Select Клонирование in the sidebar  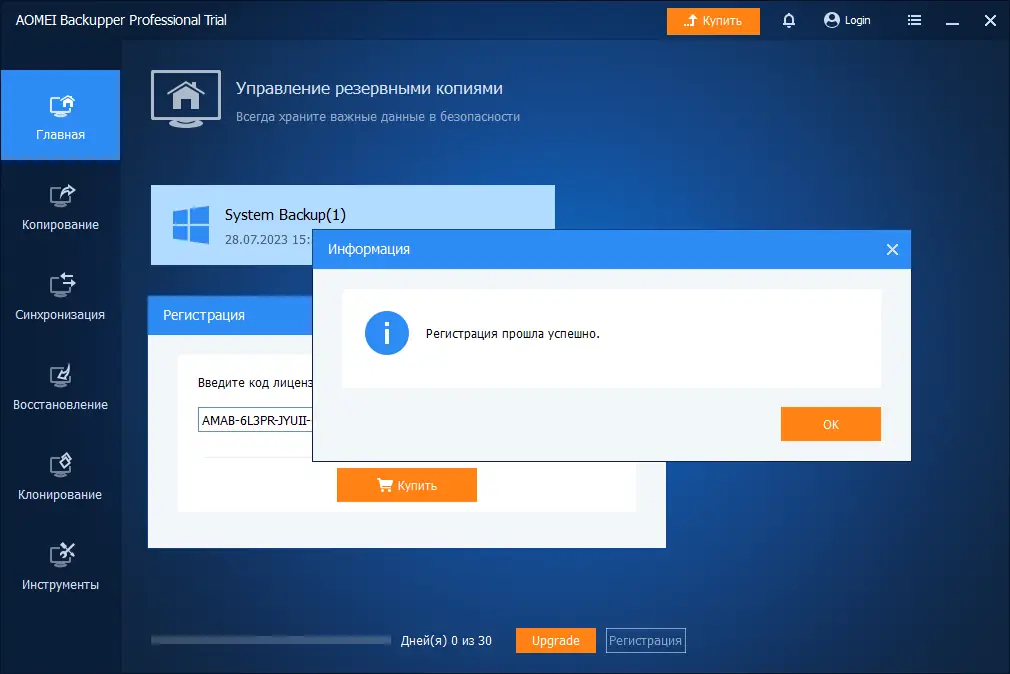(61, 477)
